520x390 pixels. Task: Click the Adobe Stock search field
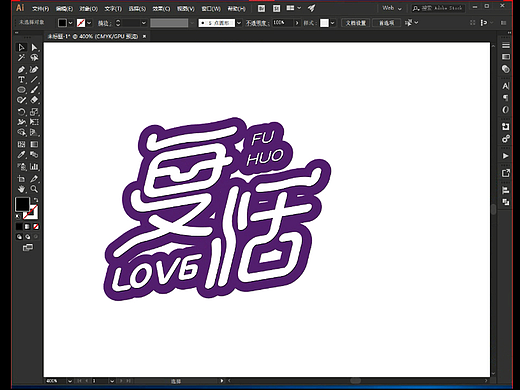coord(438,8)
